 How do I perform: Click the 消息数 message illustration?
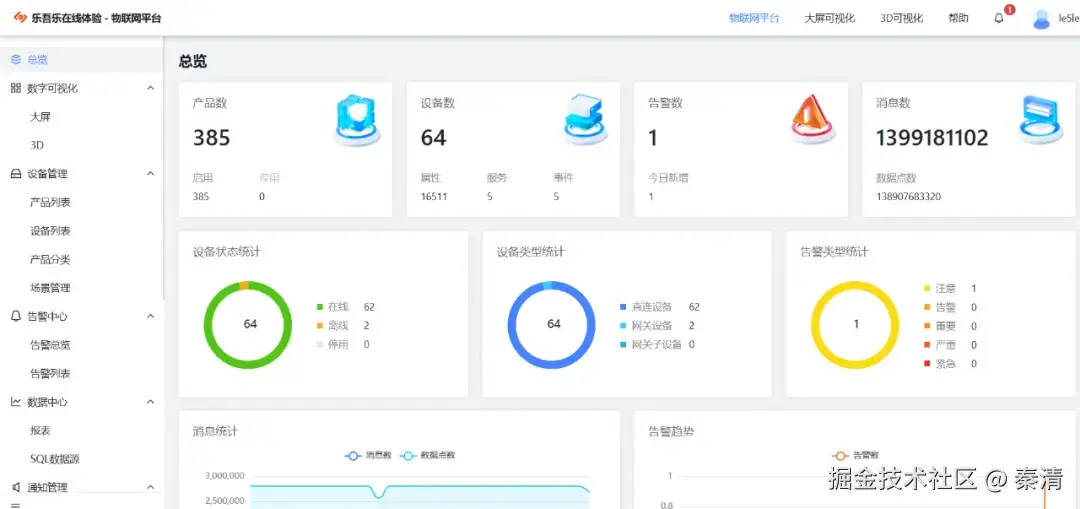1039,119
